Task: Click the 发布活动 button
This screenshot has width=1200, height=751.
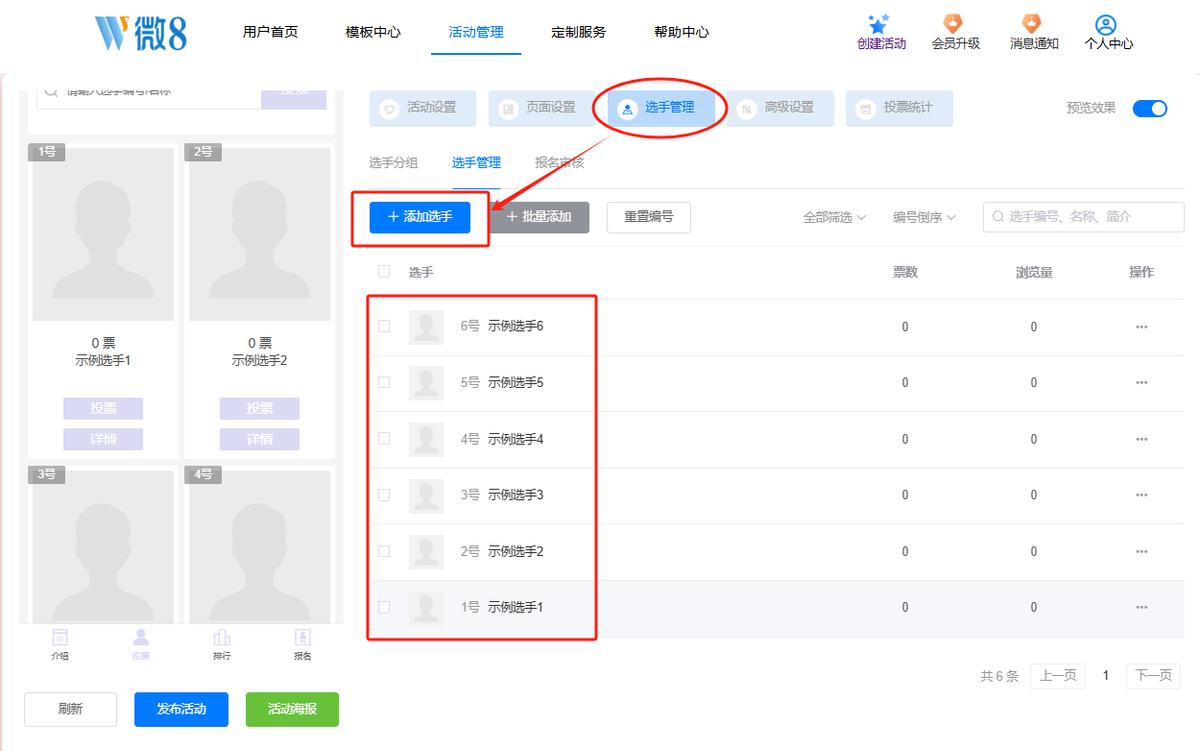Action: [x=181, y=709]
